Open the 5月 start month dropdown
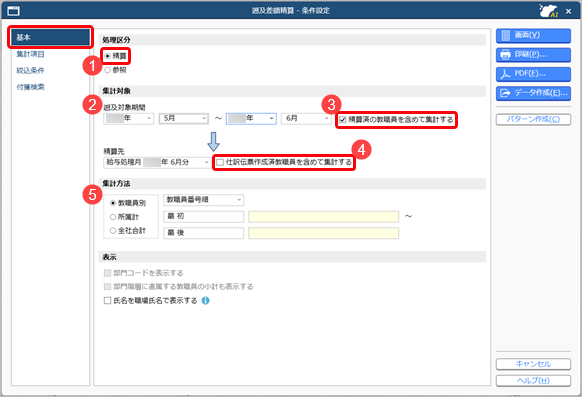582x397 pixels. [184, 118]
